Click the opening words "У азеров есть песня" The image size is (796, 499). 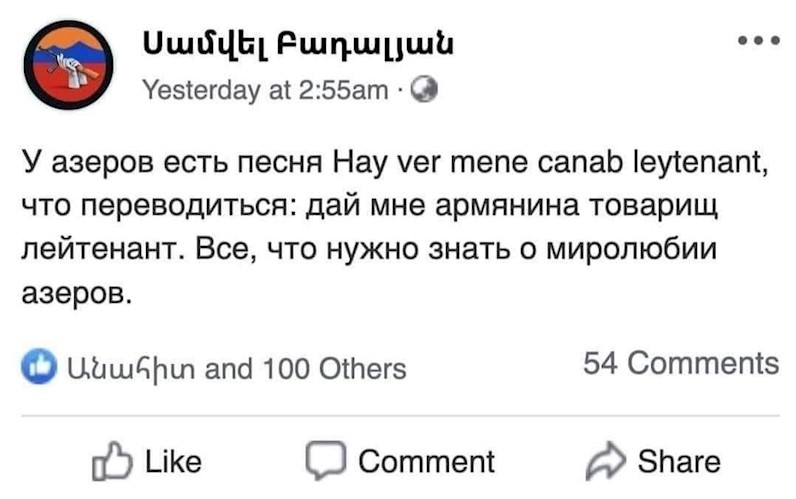172,163
